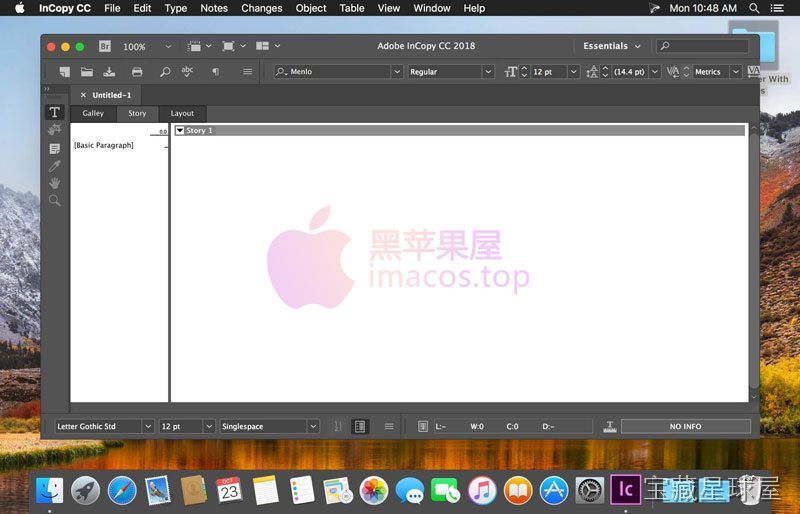Click the Save download-arrow icon

pos(109,72)
